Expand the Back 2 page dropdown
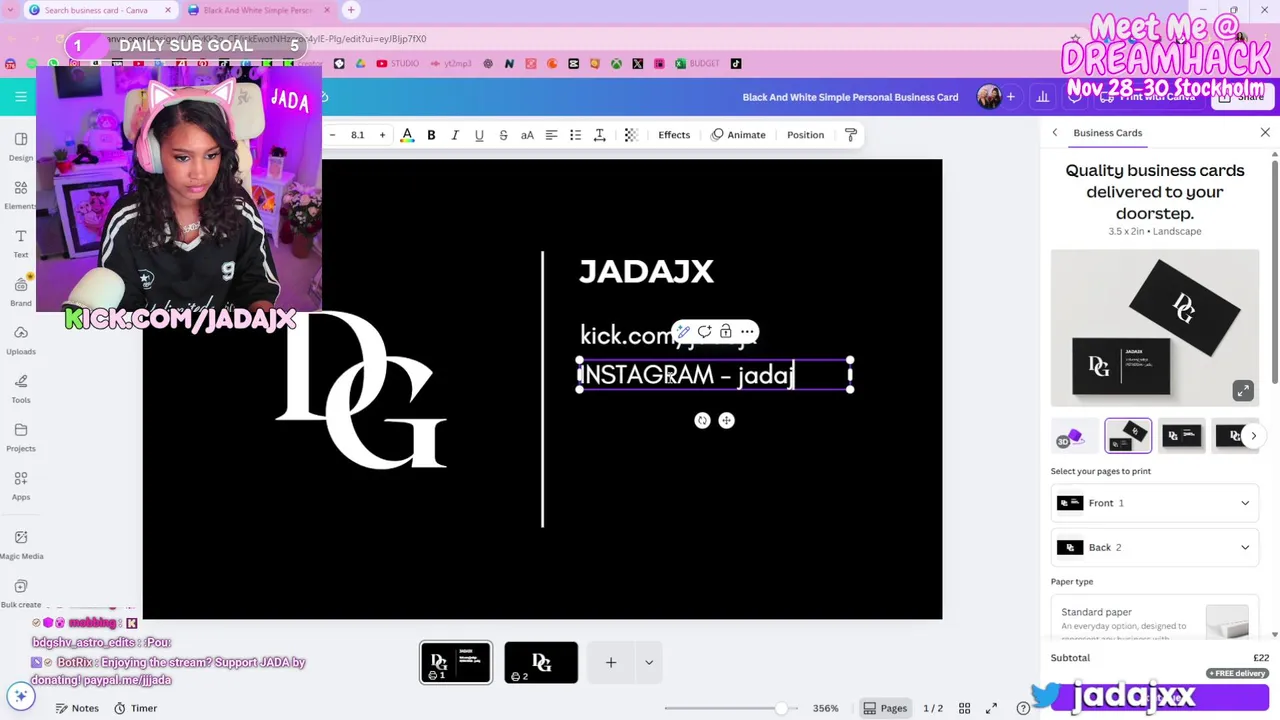This screenshot has height=720, width=1280. [1155, 547]
